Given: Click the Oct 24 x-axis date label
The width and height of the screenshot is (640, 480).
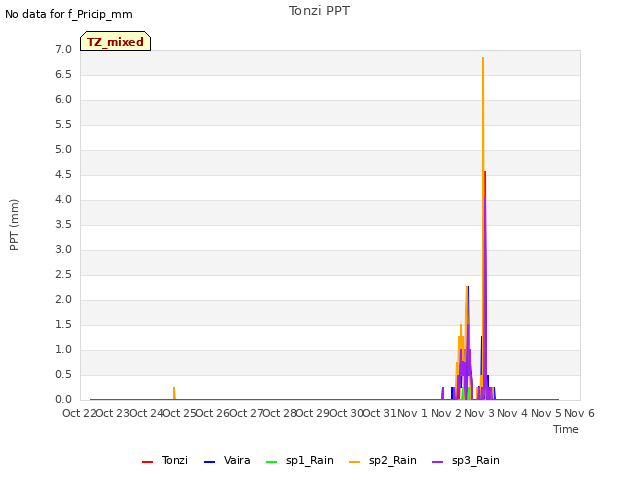Looking at the screenshot, I should pyautogui.click(x=146, y=413).
